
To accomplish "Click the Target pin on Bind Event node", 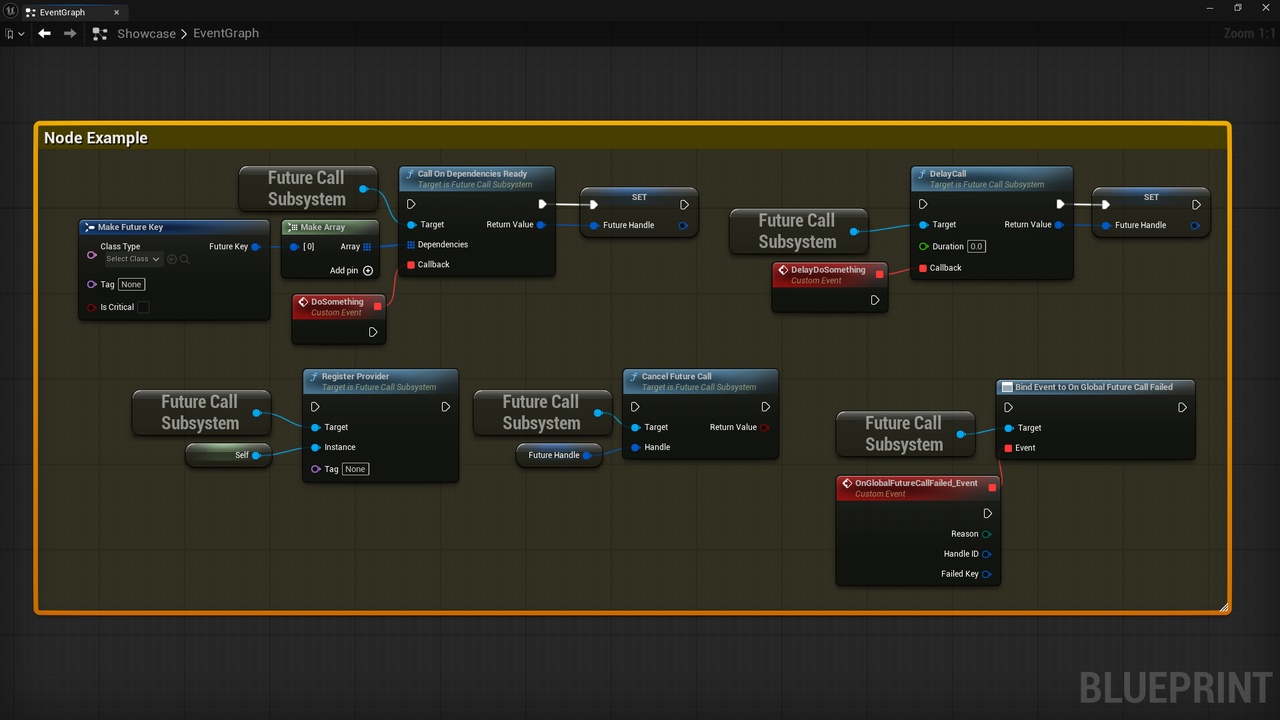I will [1008, 428].
